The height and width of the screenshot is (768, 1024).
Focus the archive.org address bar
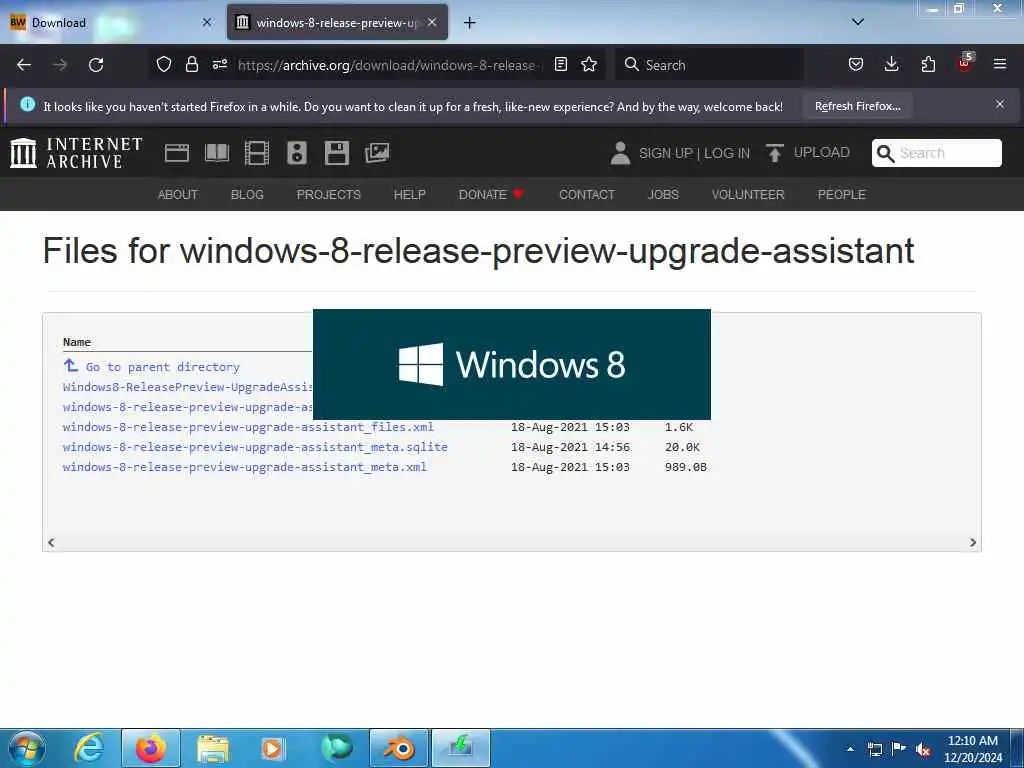pyautogui.click(x=389, y=65)
